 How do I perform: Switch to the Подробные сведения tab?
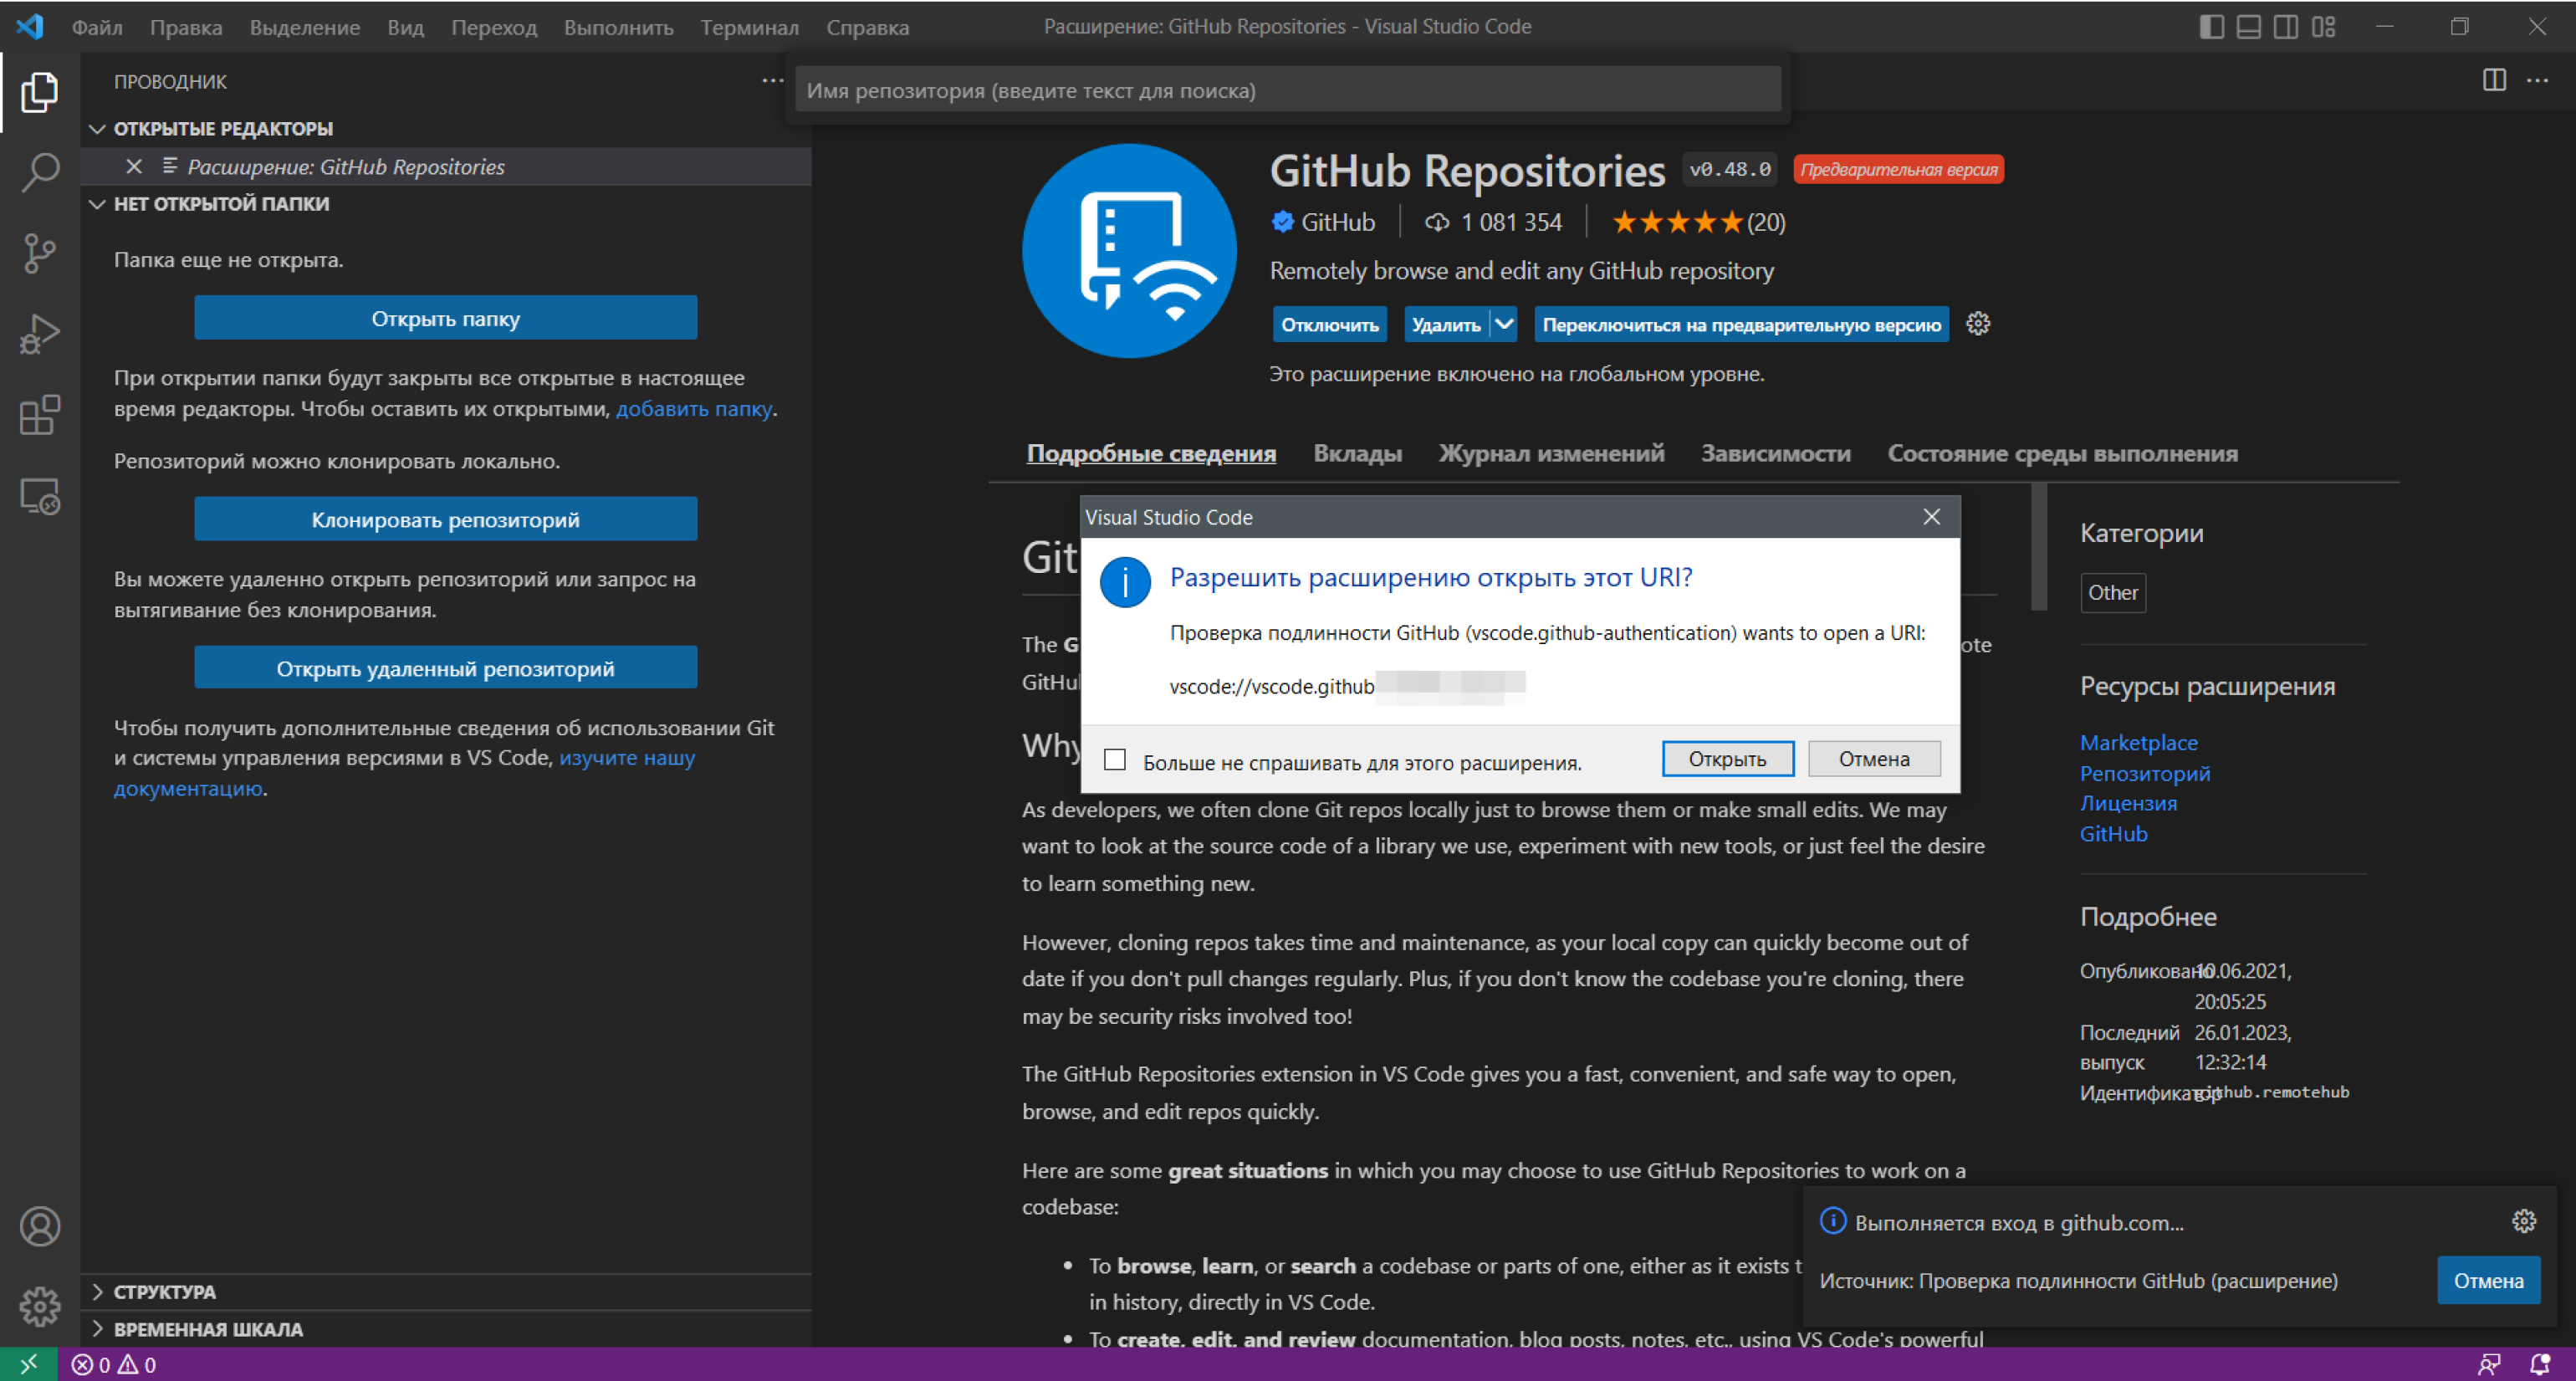point(1151,454)
